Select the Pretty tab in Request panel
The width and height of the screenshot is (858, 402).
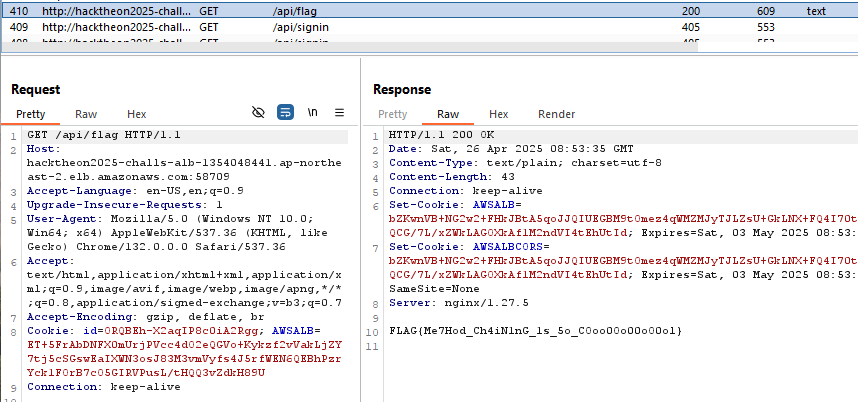(x=31, y=114)
